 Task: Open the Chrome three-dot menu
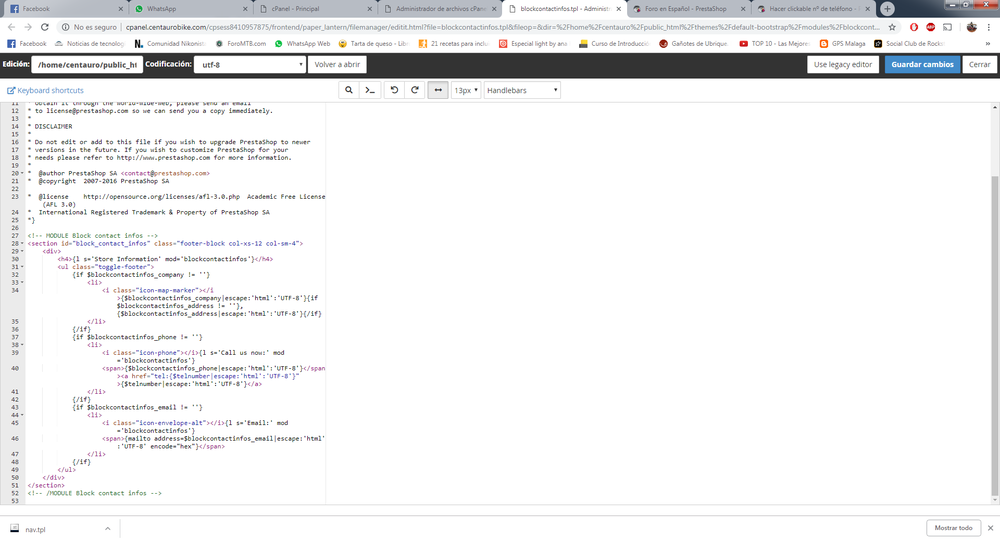989,27
